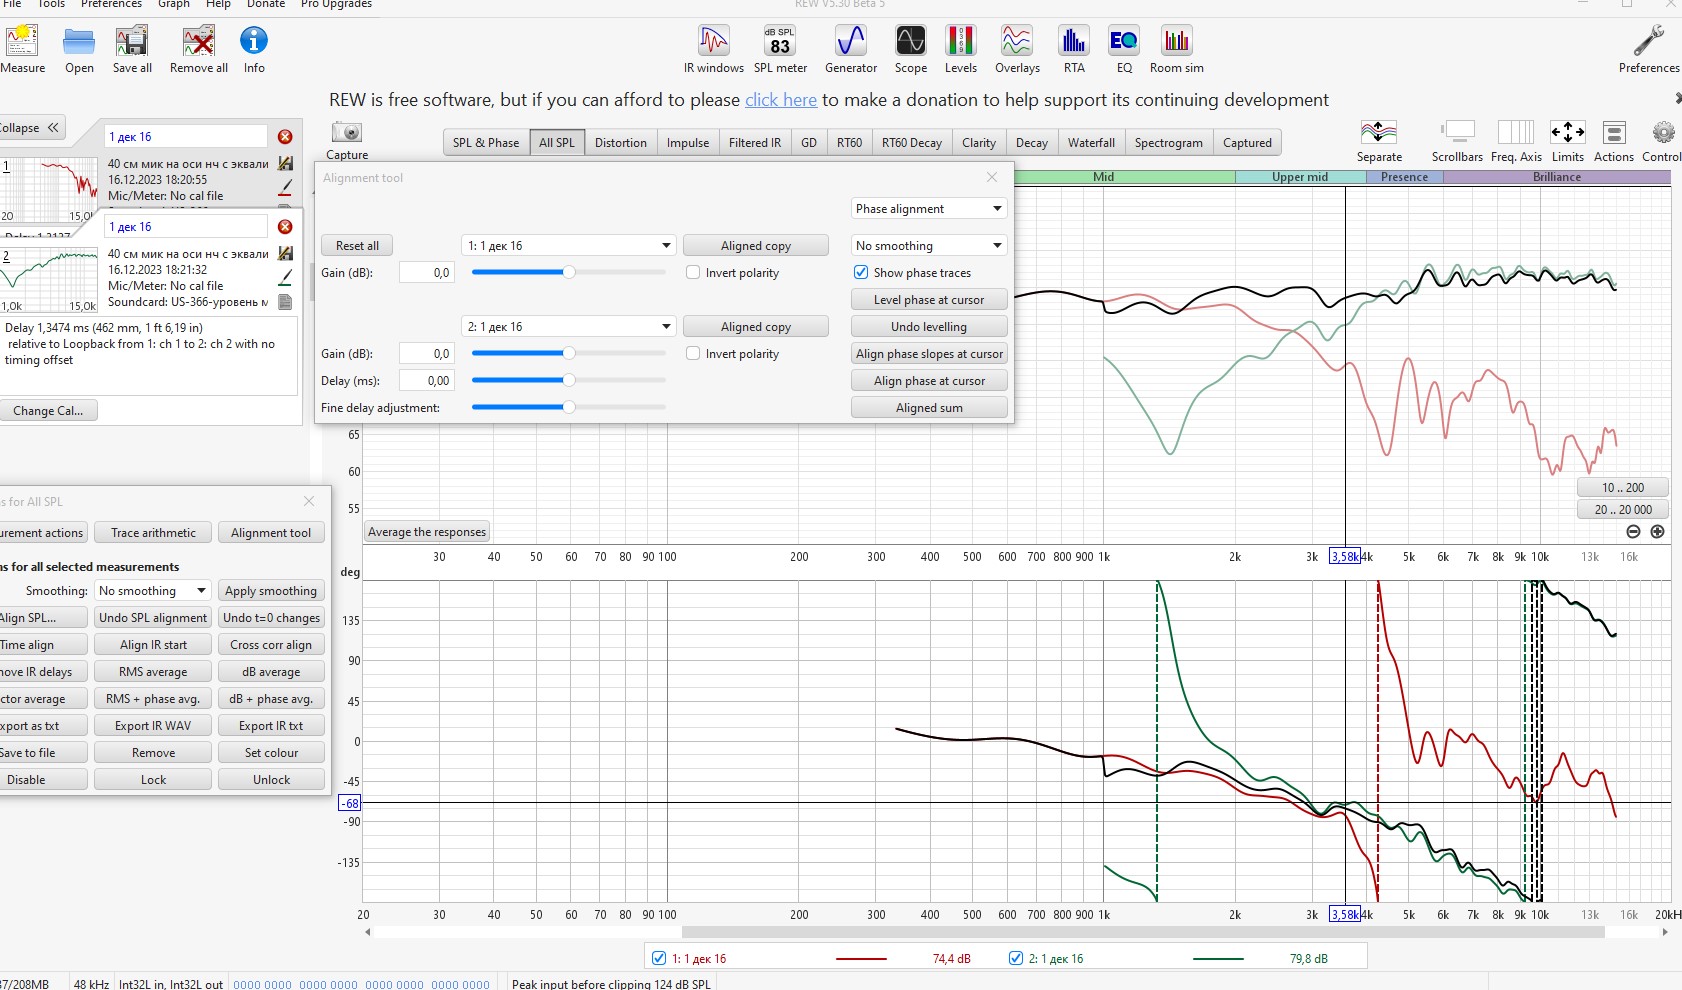Toggle Invert polarity for measurement 1

(693, 272)
